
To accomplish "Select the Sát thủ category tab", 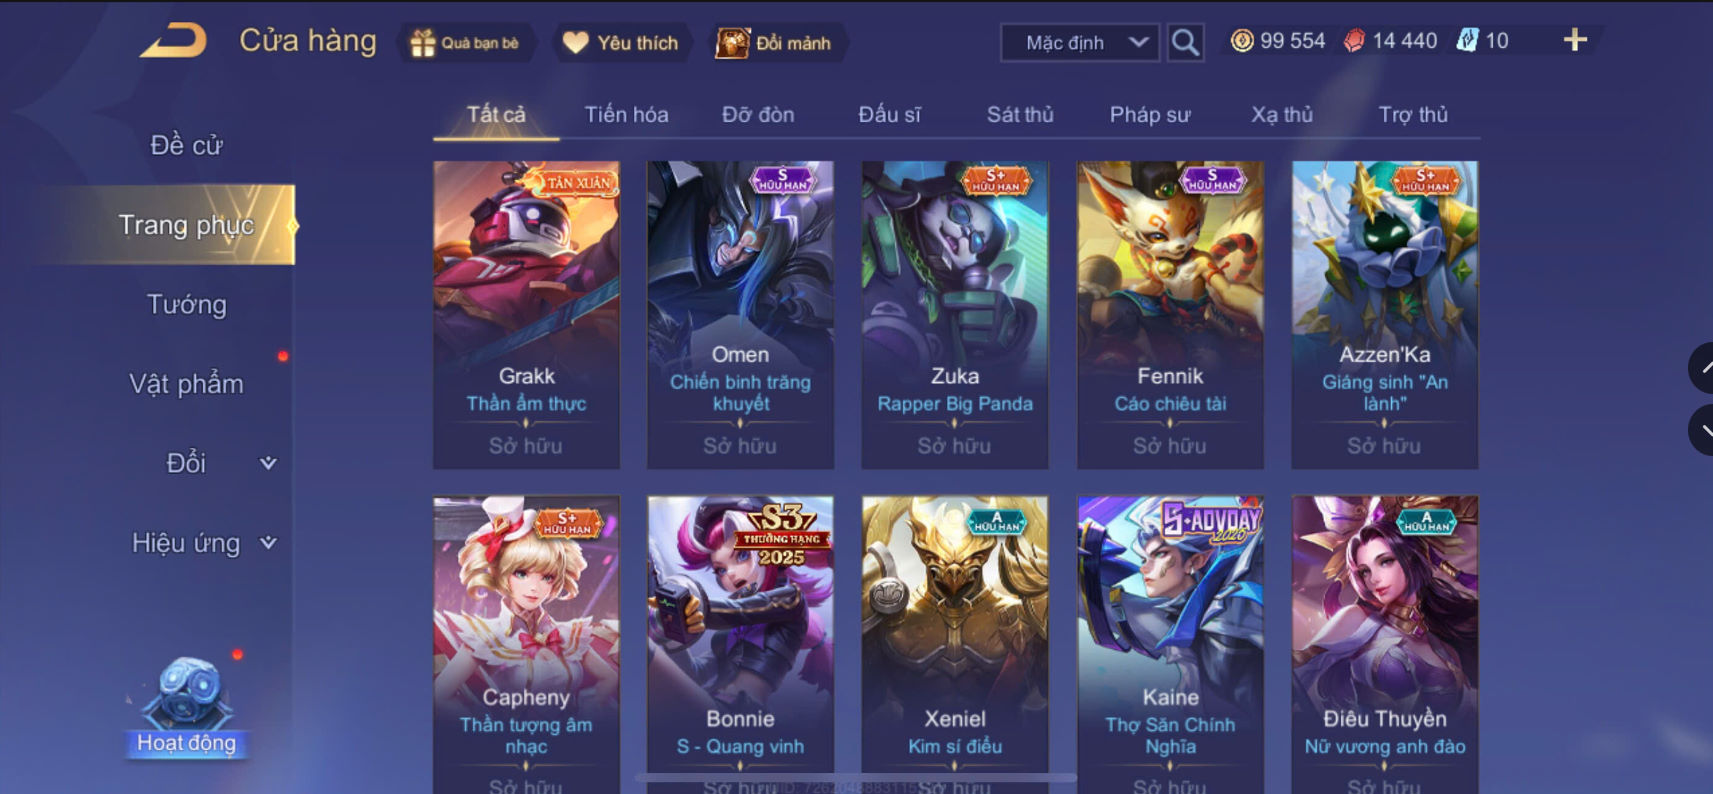I will tap(1020, 115).
